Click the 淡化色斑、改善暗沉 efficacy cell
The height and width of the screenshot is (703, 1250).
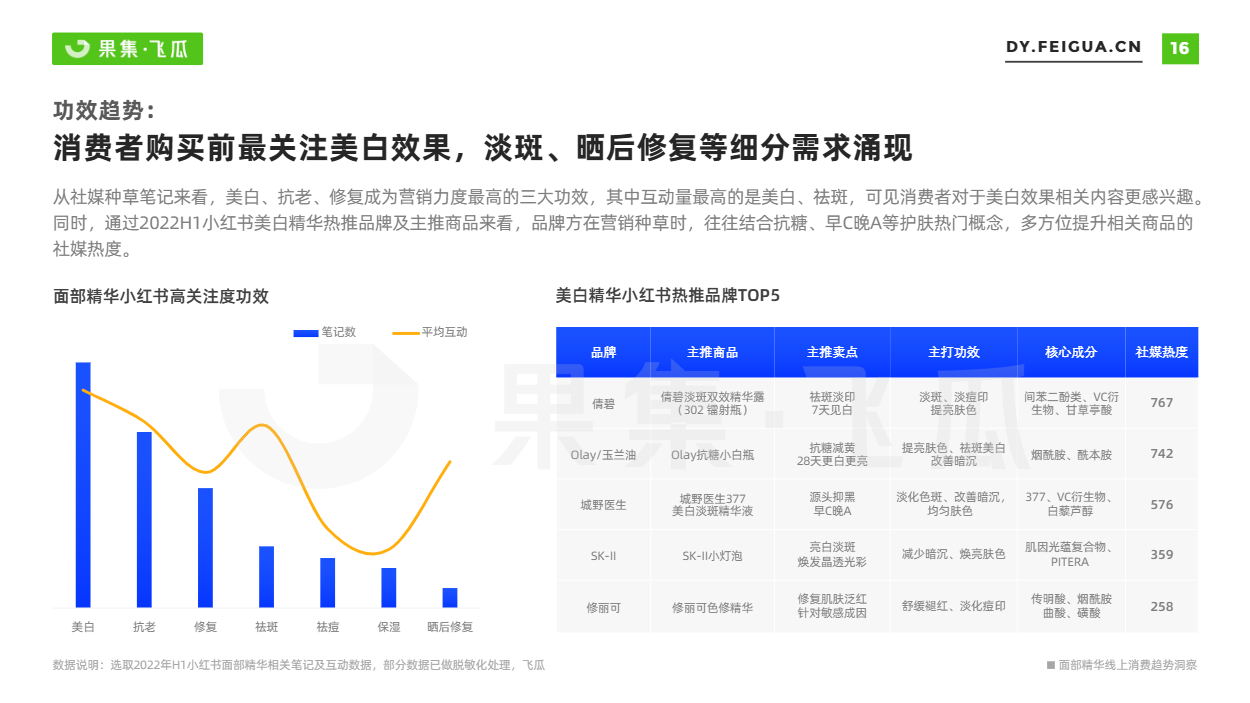[953, 505]
